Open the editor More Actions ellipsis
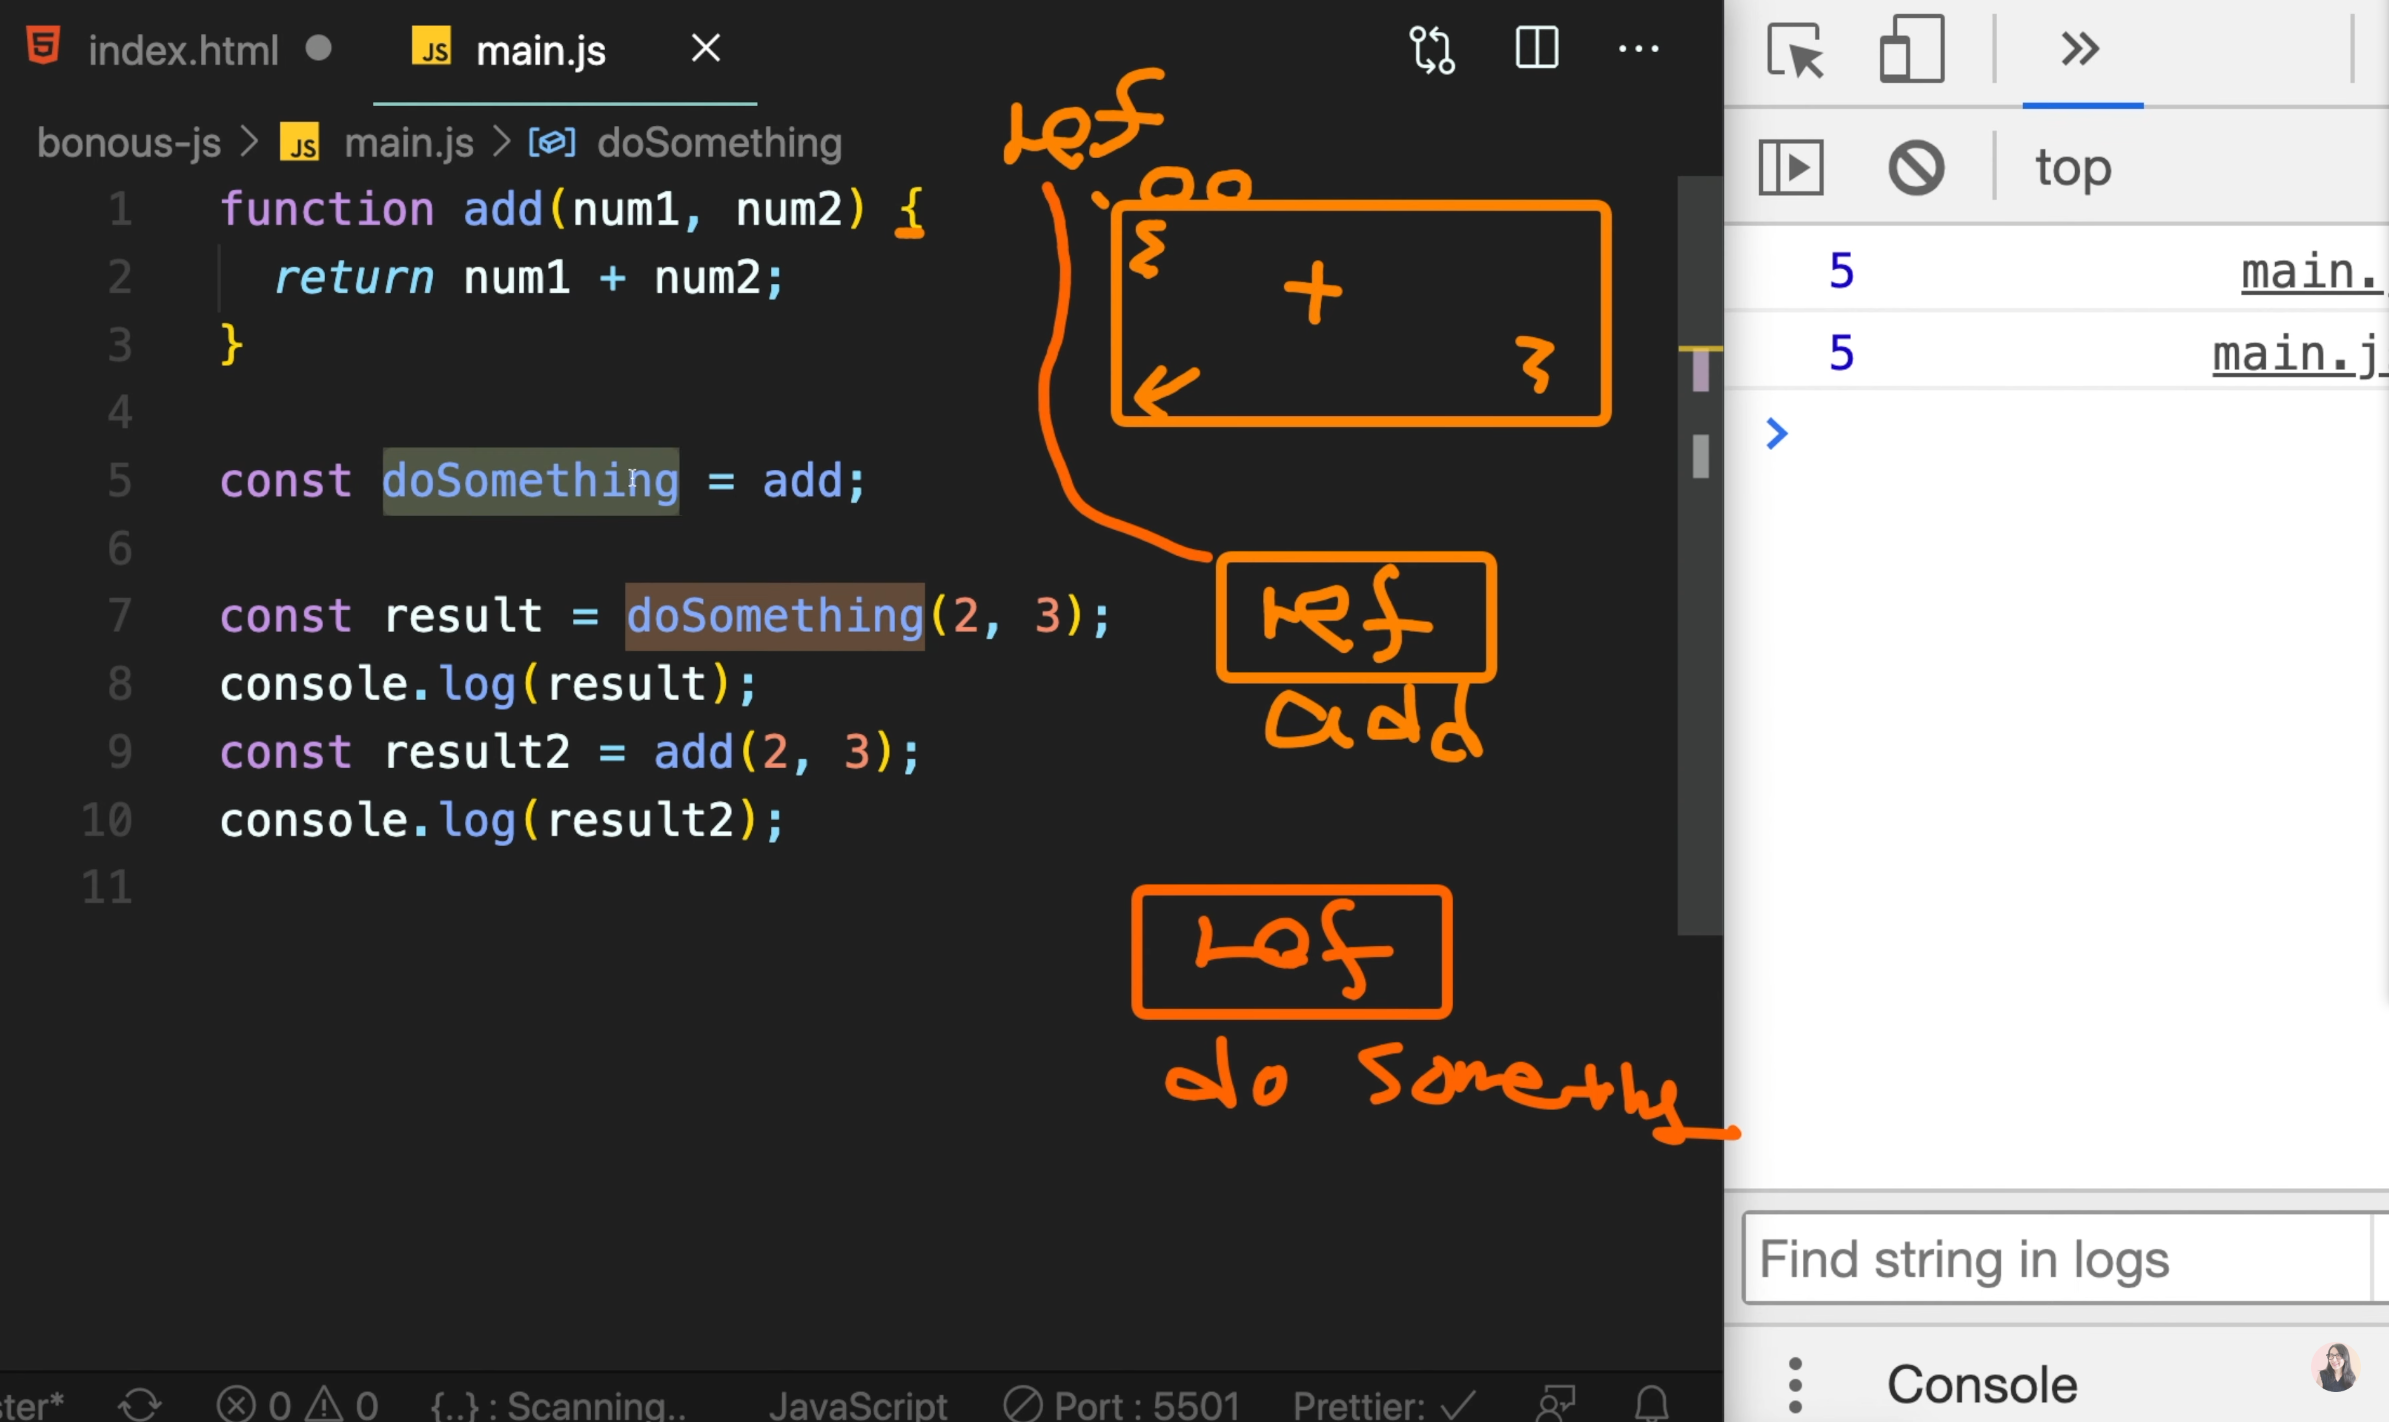Screen dimensions: 2389x1422 coord(1638,48)
